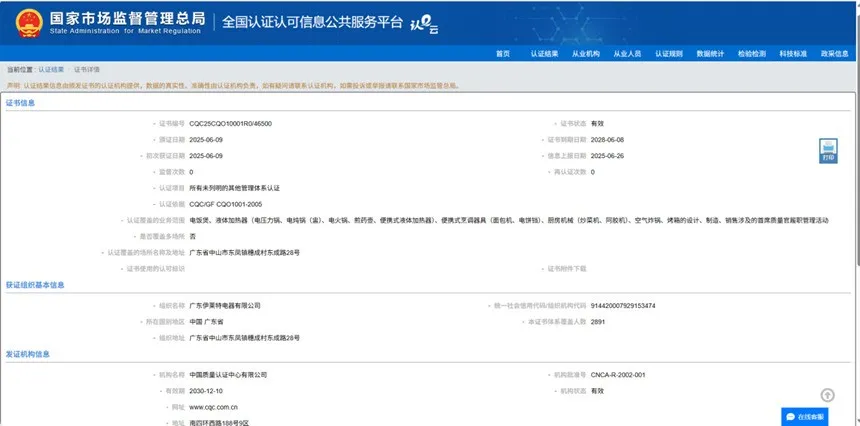Click 否 beside 是否覆盖多场所
This screenshot has width=860, height=426.
click(193, 237)
